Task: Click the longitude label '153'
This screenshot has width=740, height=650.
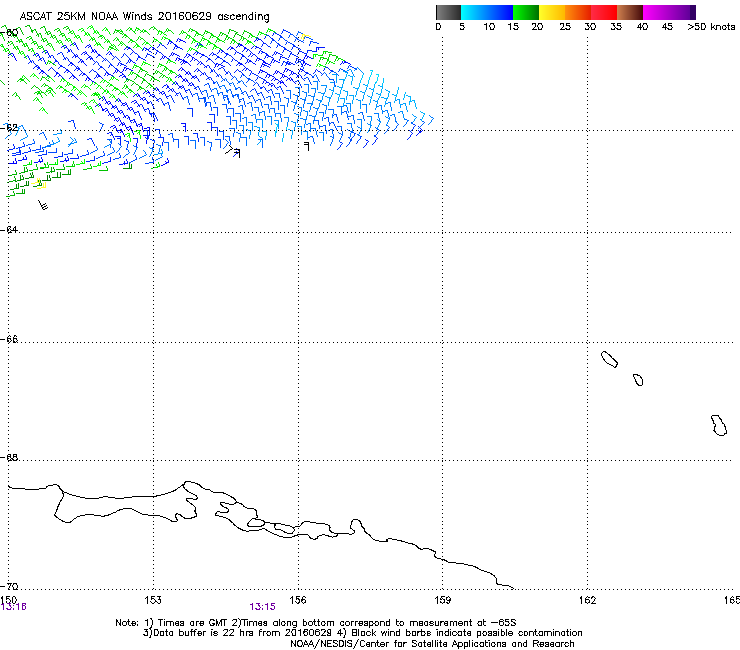Action: [x=153, y=599]
